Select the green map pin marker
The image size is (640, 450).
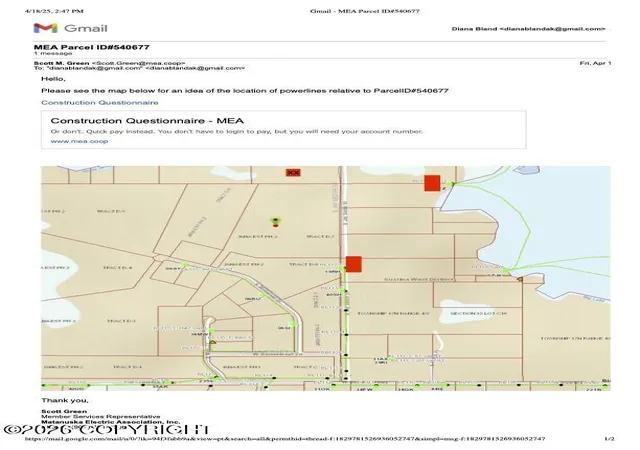(276, 221)
